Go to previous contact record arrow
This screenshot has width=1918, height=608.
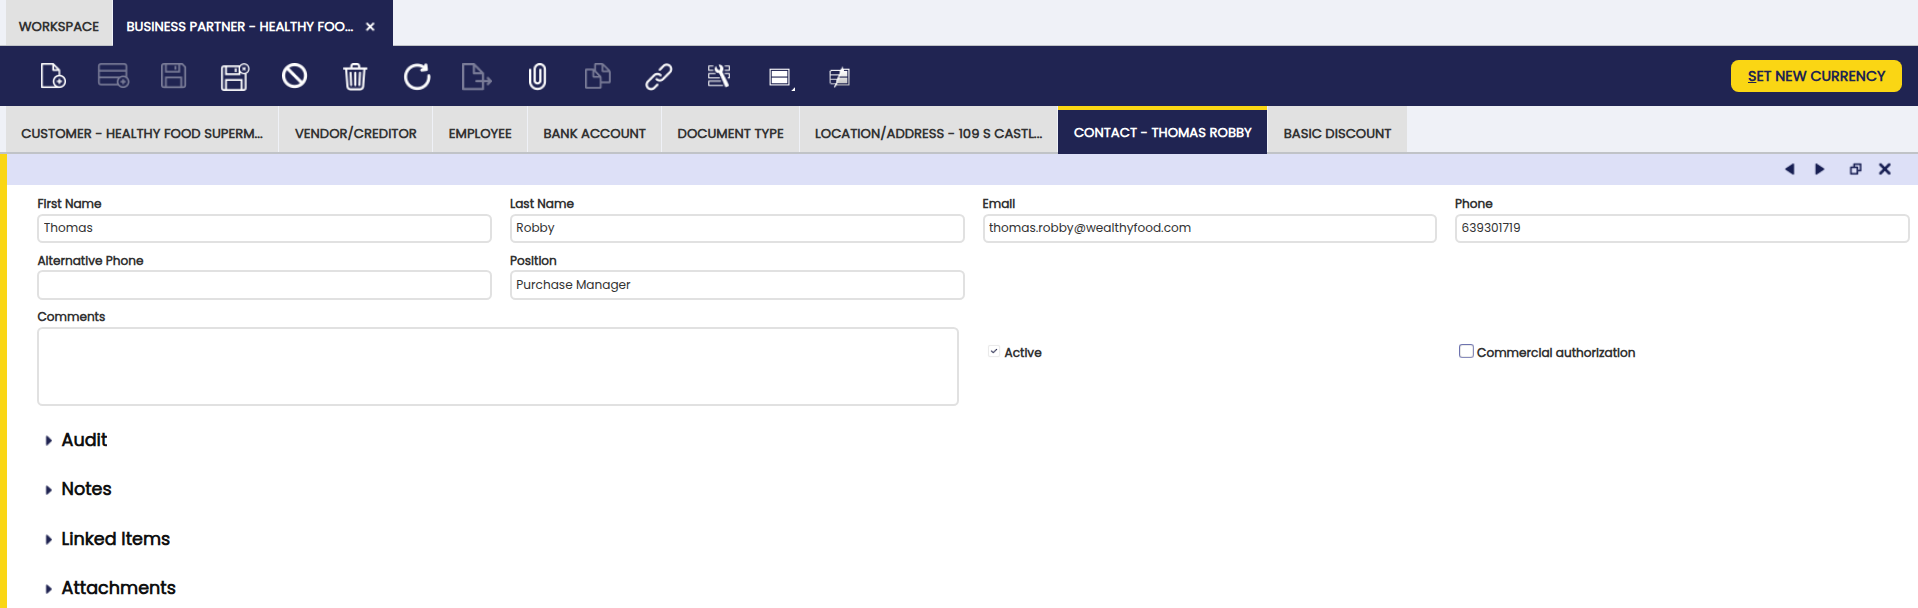(1789, 169)
